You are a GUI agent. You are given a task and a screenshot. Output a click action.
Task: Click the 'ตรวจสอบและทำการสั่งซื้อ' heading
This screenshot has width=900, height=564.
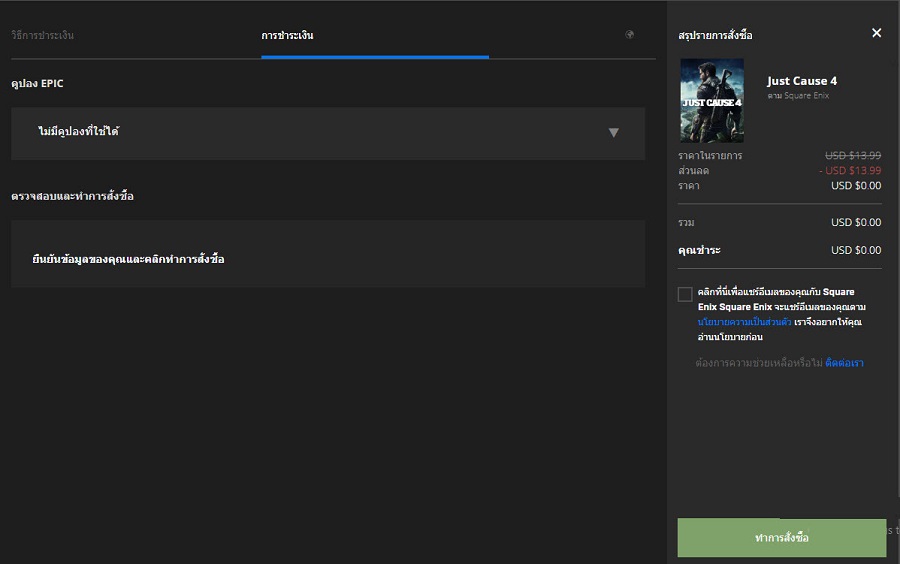pyautogui.click(x=72, y=196)
